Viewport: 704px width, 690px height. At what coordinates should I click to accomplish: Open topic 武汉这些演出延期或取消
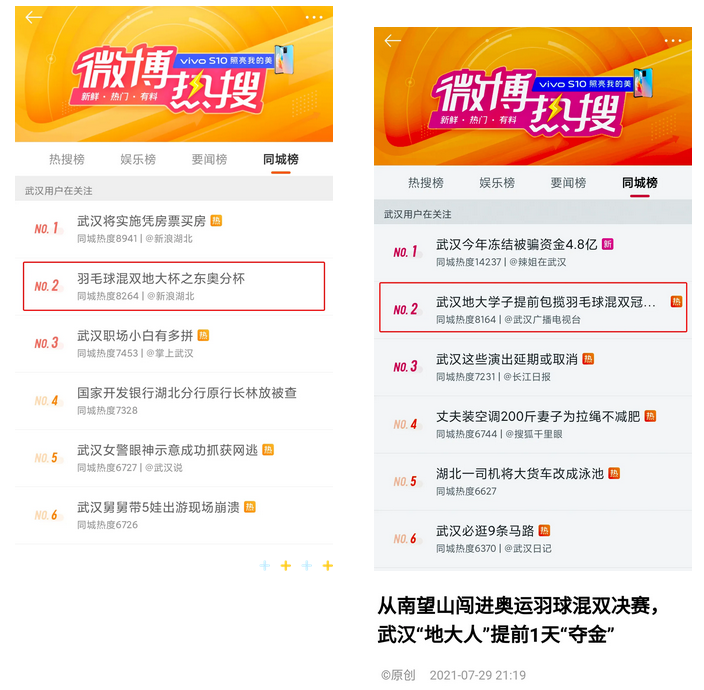pyautogui.click(x=533, y=367)
